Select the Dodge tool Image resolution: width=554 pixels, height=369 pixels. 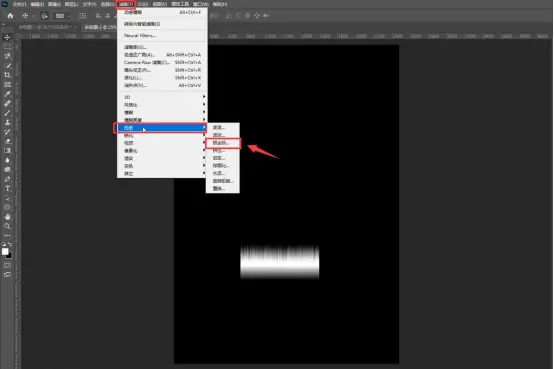pos(7,170)
